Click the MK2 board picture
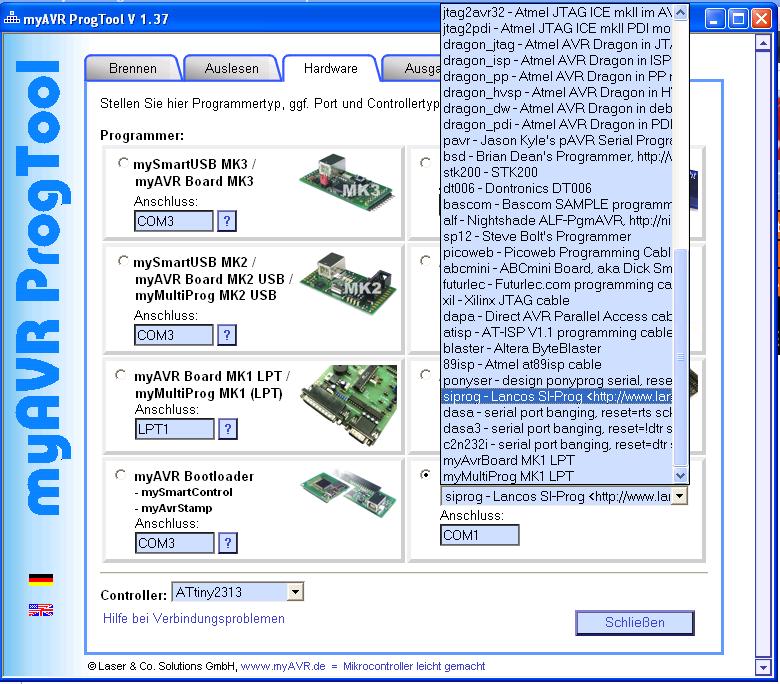This screenshot has height=684, width=780. (348, 285)
